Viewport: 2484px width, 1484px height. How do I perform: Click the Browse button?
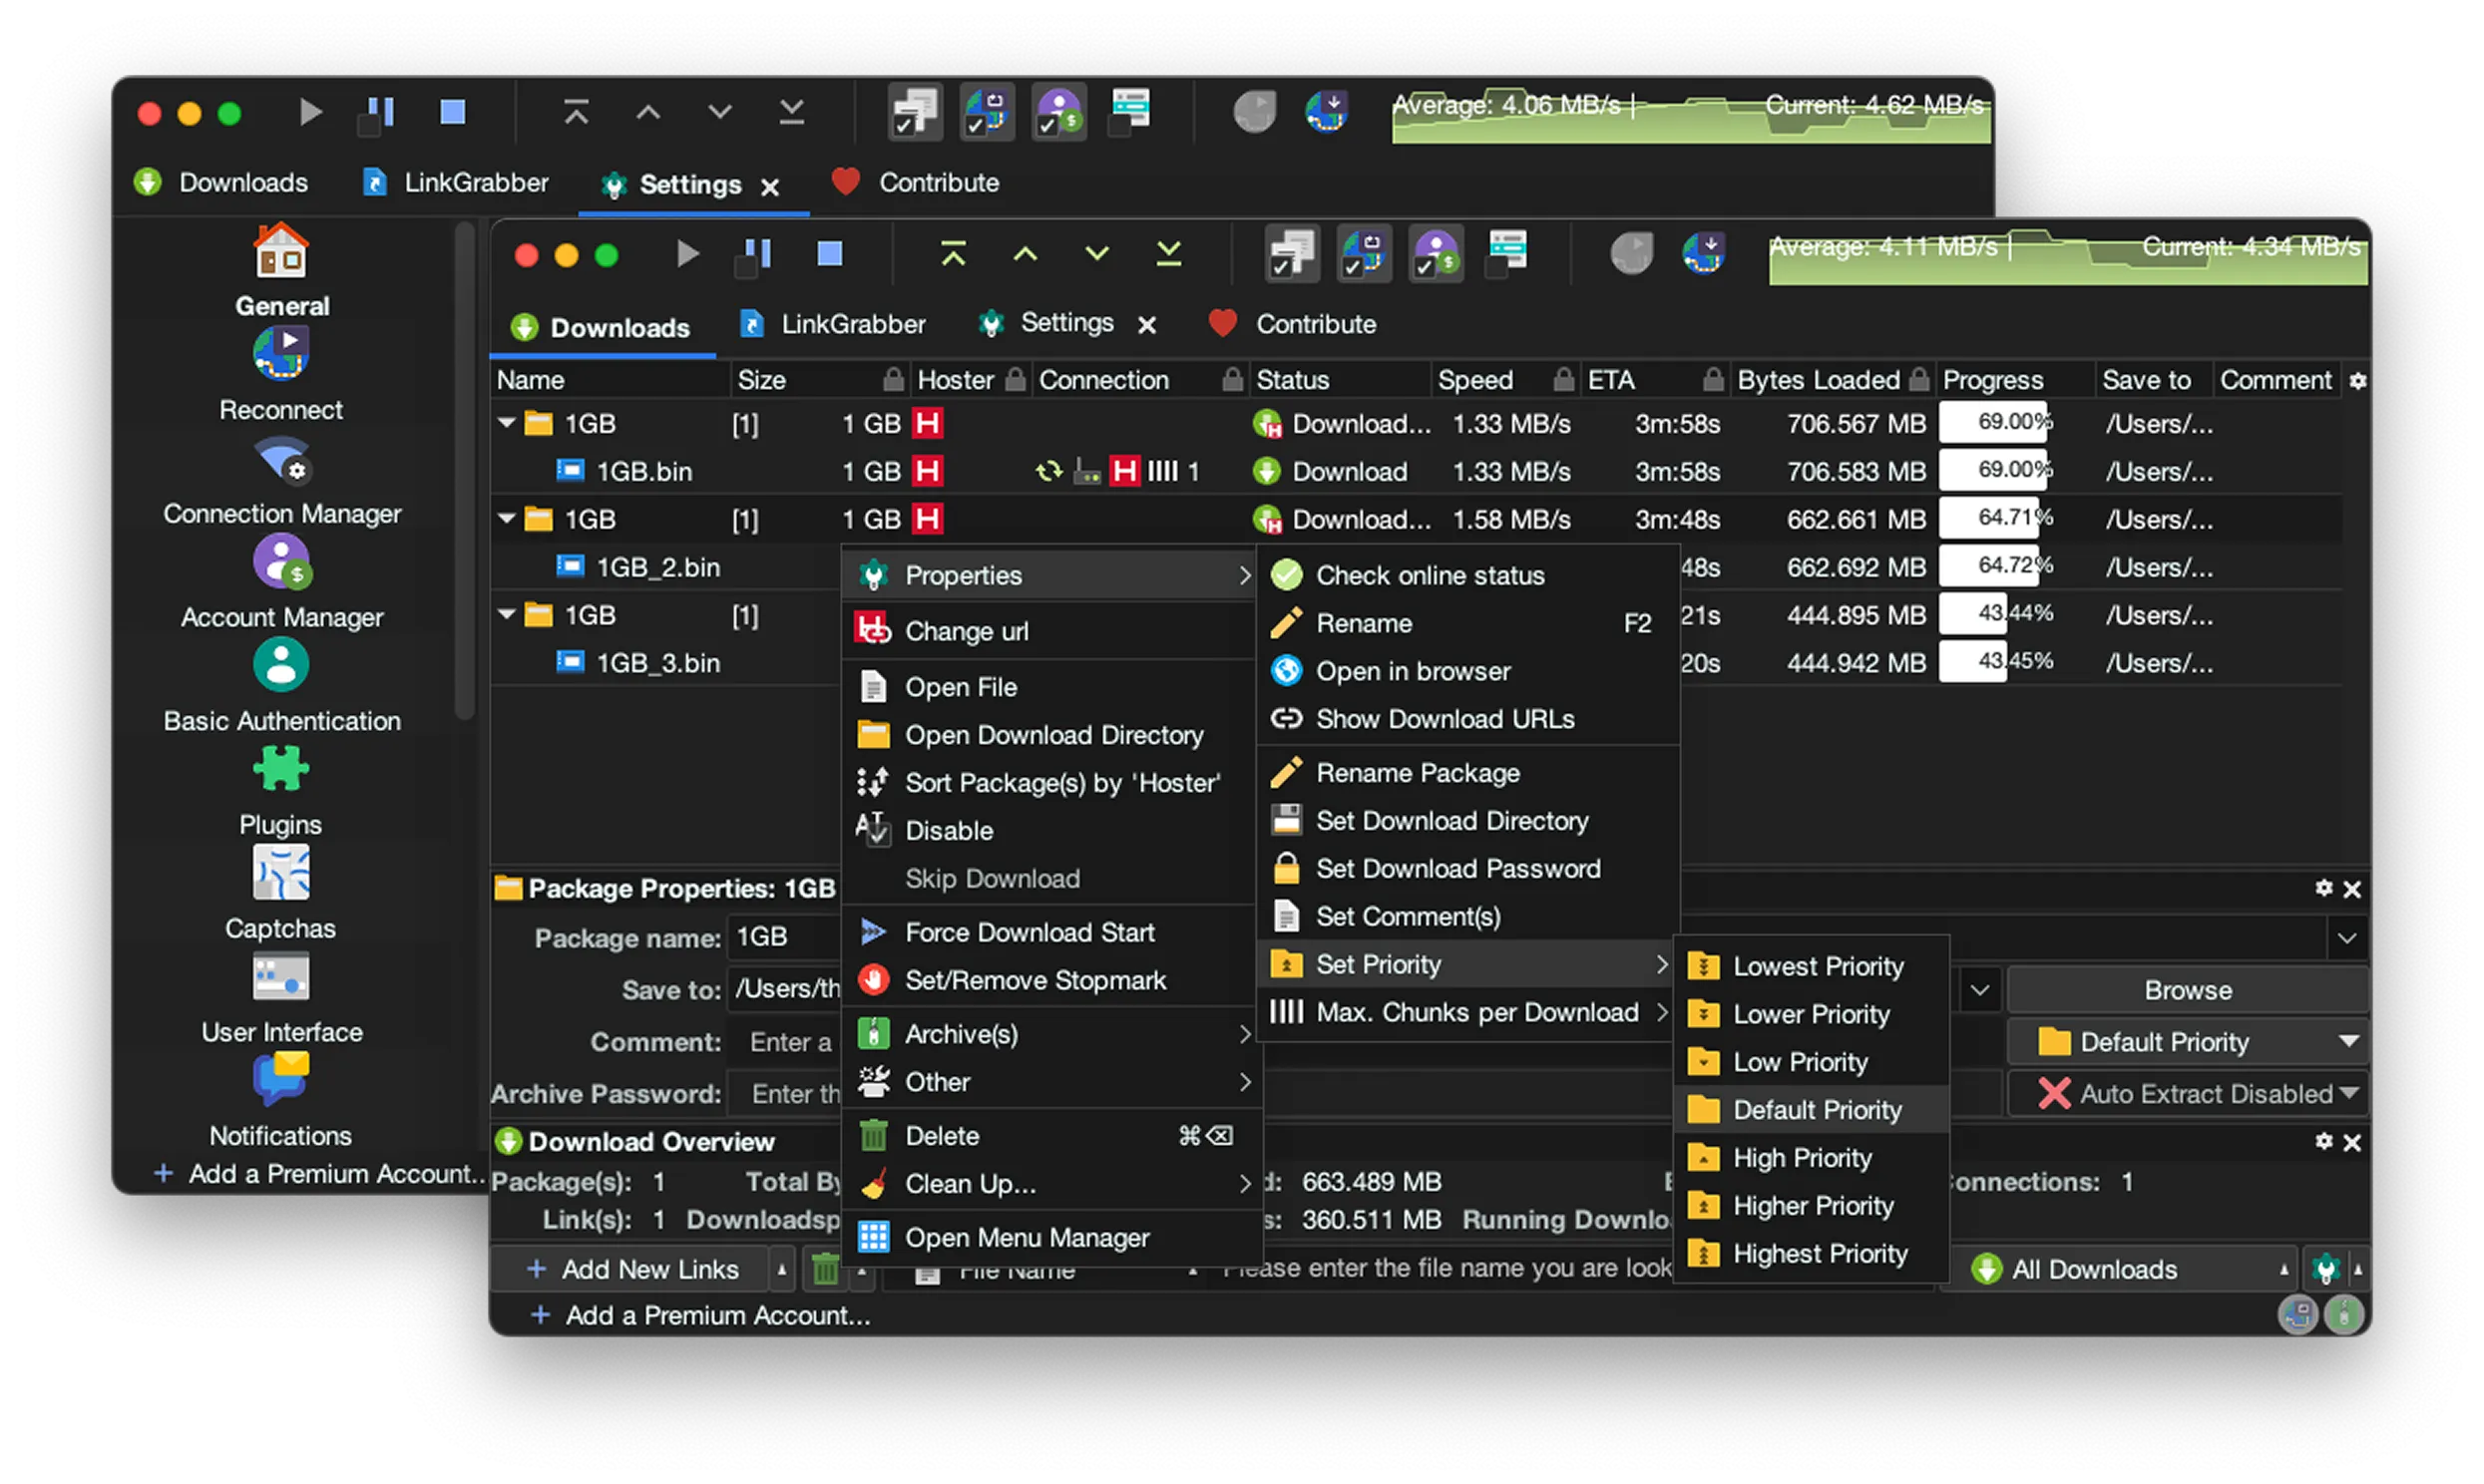(2187, 990)
